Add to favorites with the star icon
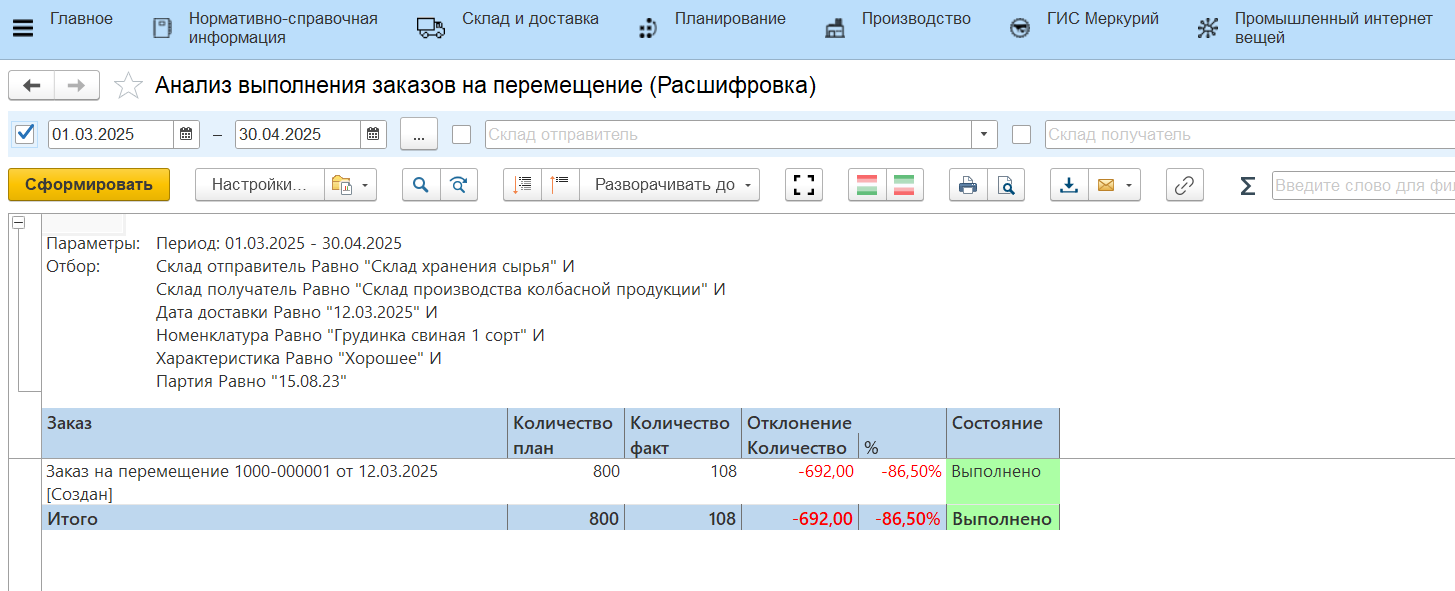Viewport: 1455px width, 591px height. click(x=128, y=86)
